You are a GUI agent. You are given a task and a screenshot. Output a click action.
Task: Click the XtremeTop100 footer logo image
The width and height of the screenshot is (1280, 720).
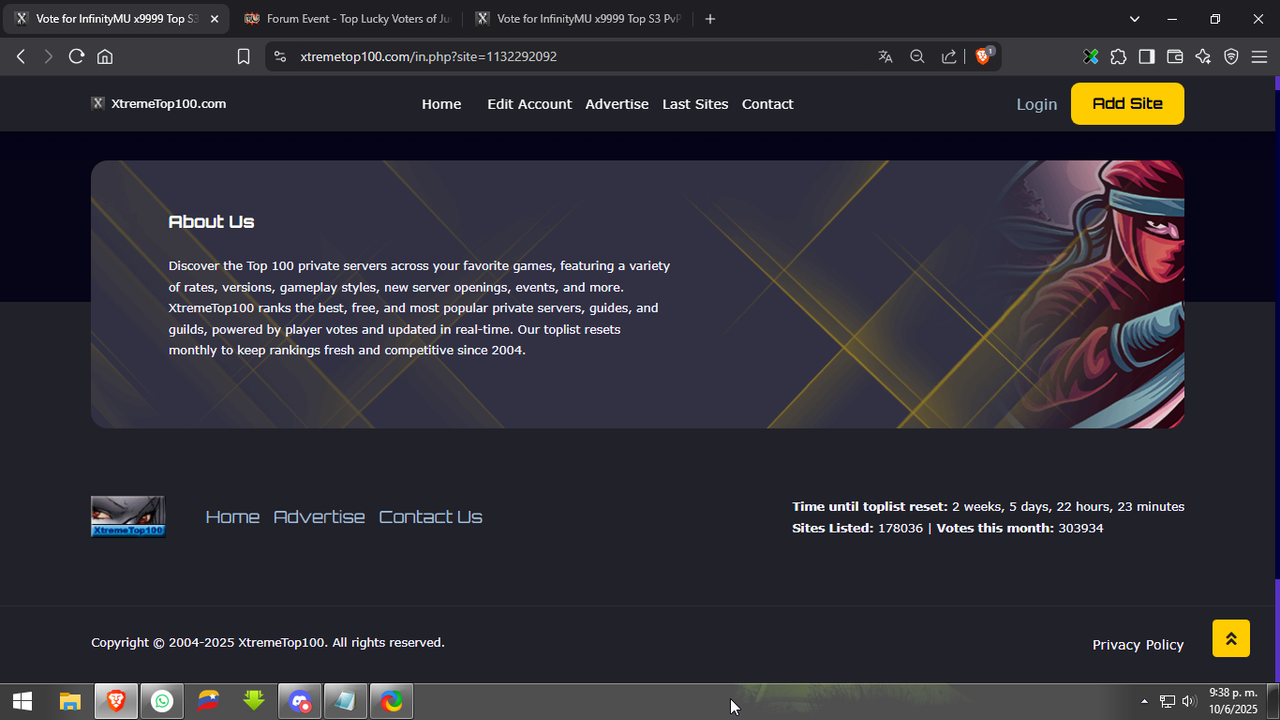click(128, 517)
